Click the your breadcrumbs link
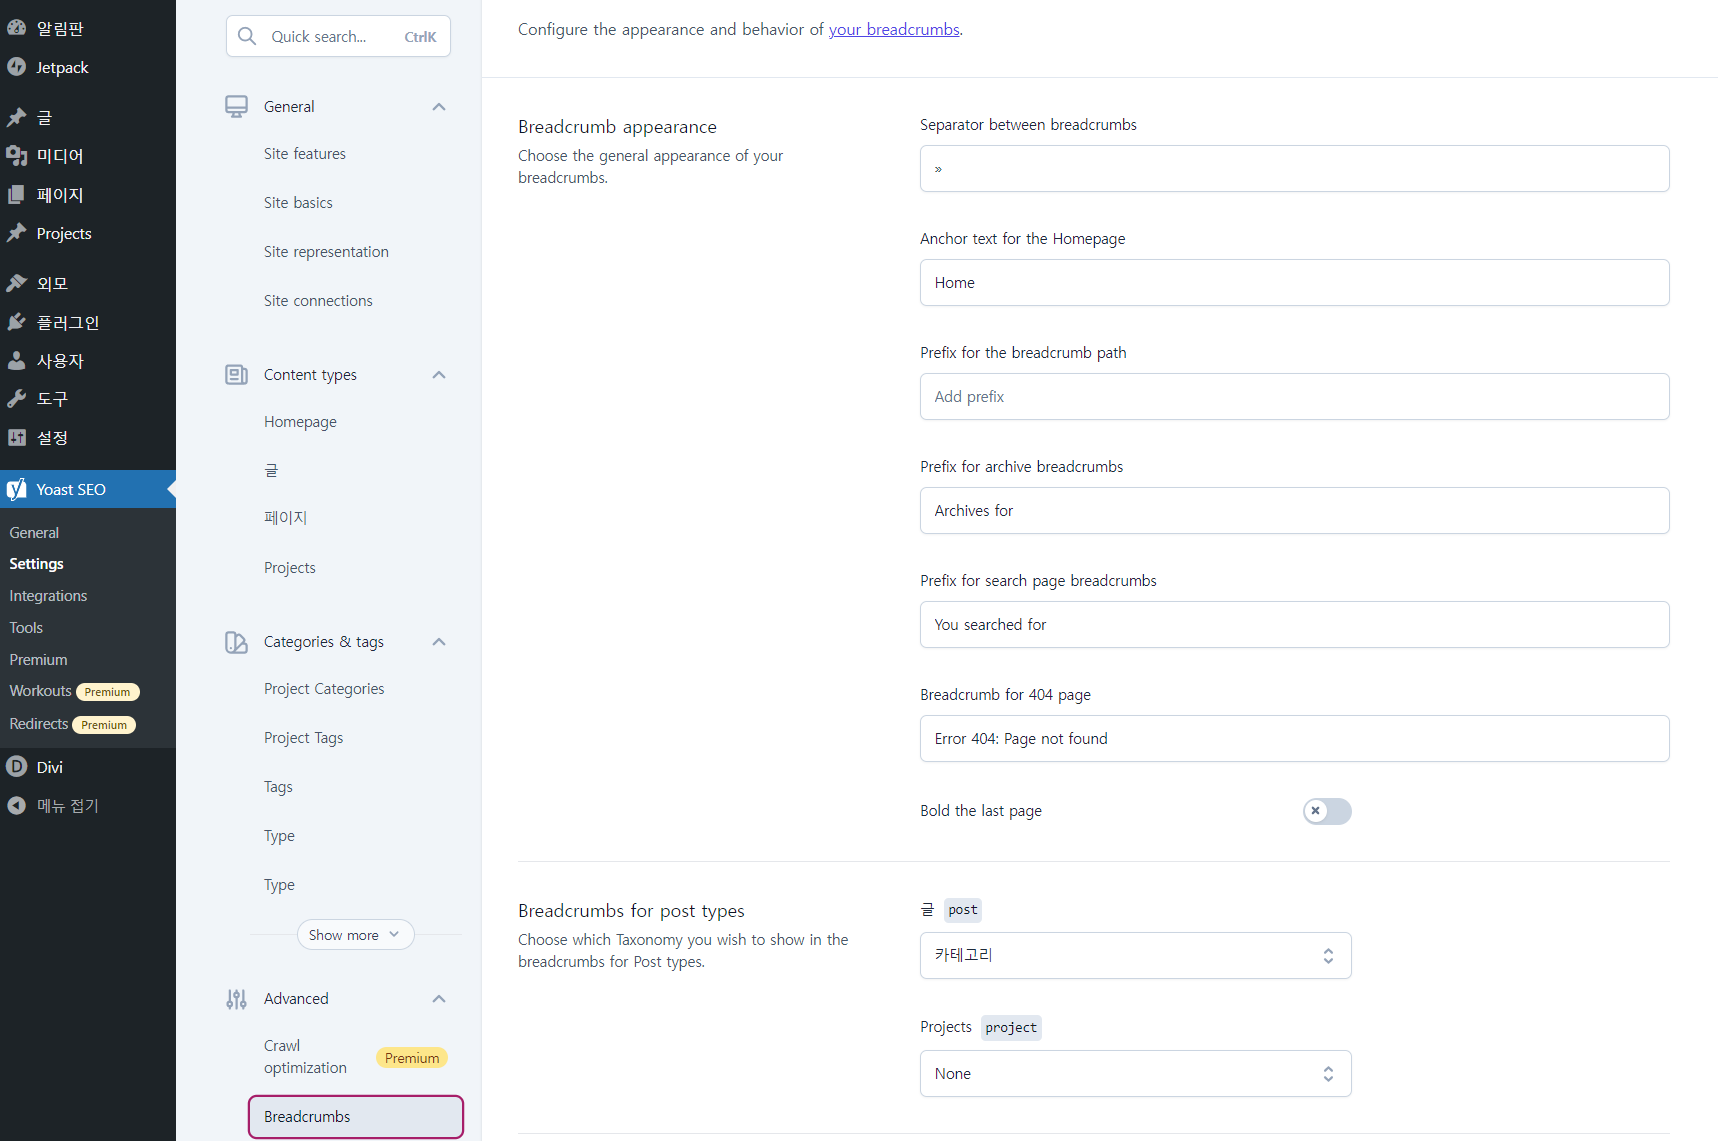Viewport: 1718px width, 1141px height. point(894,29)
